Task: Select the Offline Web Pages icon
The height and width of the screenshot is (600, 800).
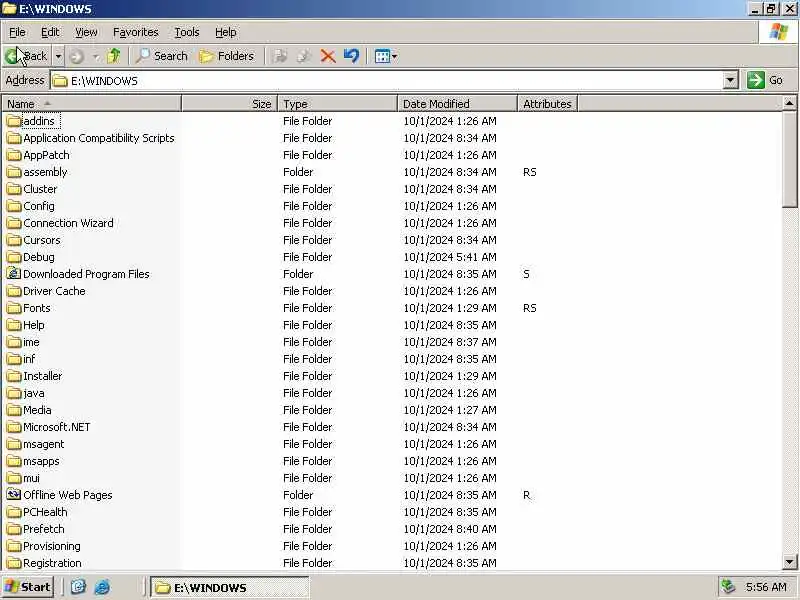Action: click(14, 494)
